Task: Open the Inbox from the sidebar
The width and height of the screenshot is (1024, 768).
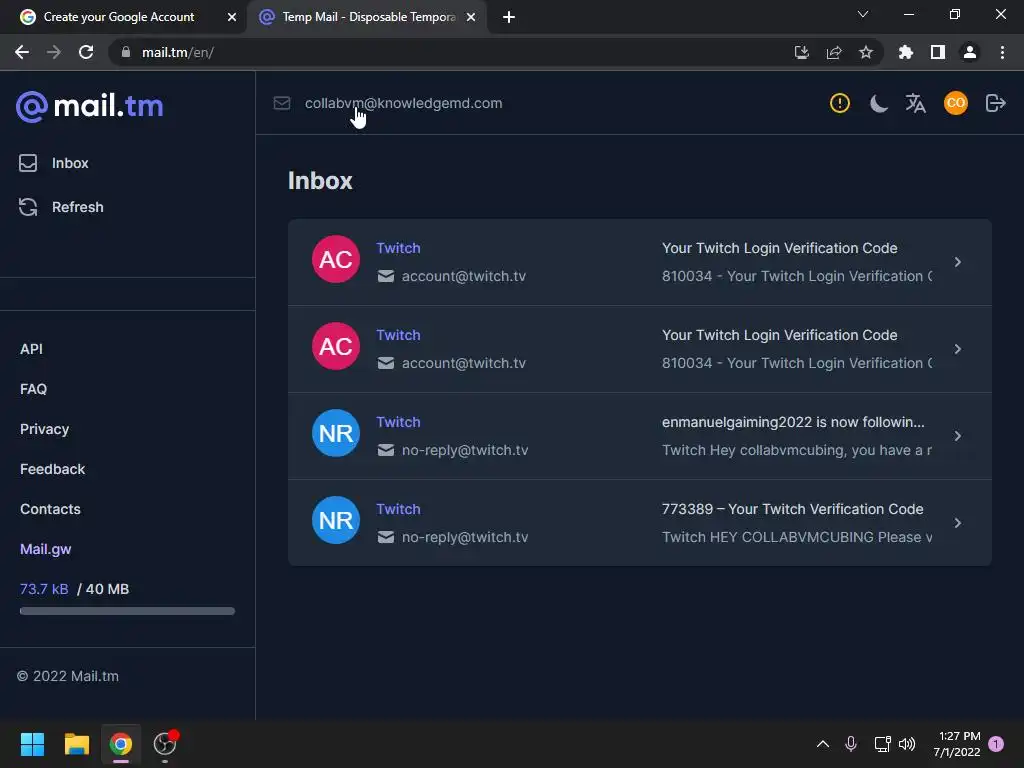Action: [54, 163]
